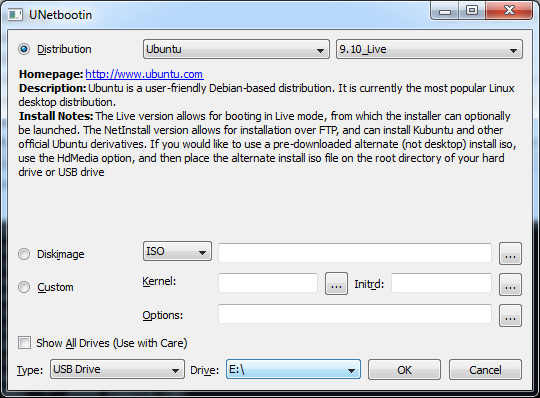Open the 9.10_Live version dropdown
The width and height of the screenshot is (540, 398).
429,49
